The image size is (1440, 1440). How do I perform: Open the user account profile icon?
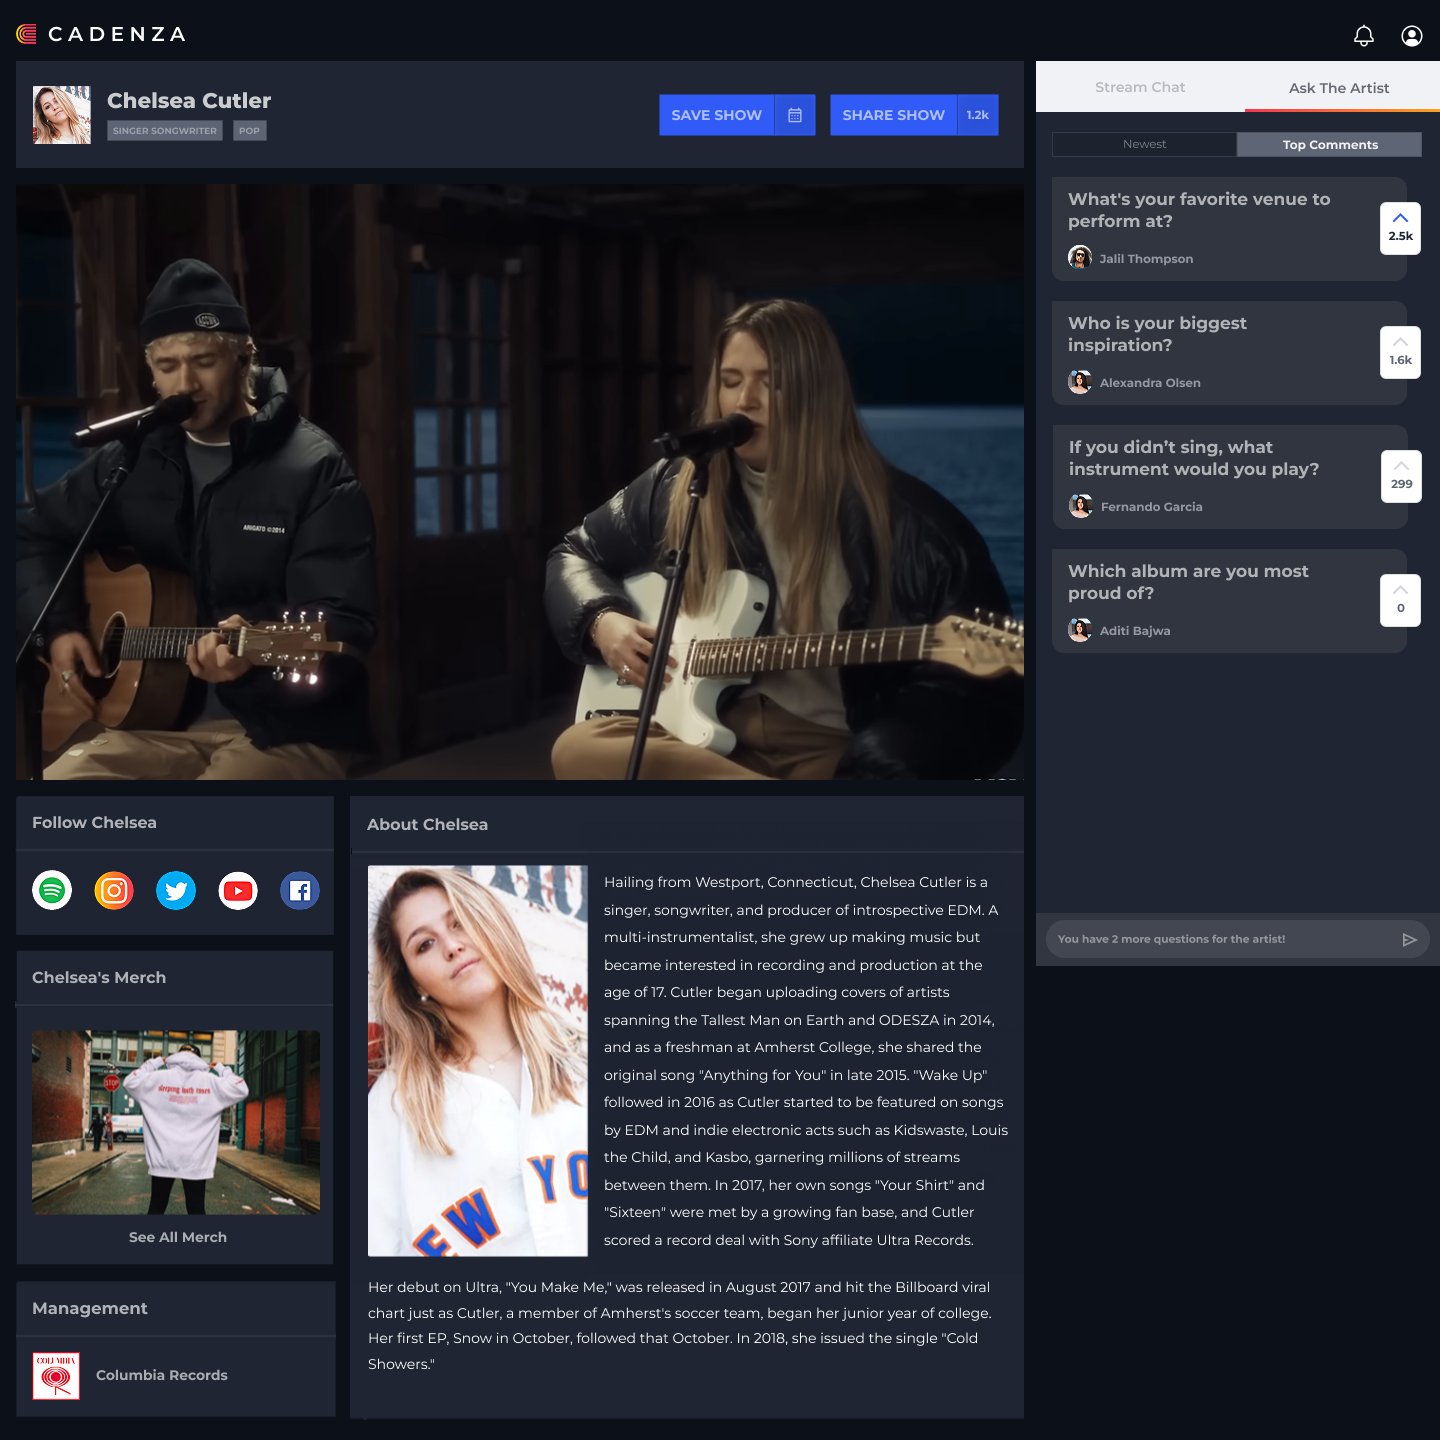pyautogui.click(x=1412, y=36)
